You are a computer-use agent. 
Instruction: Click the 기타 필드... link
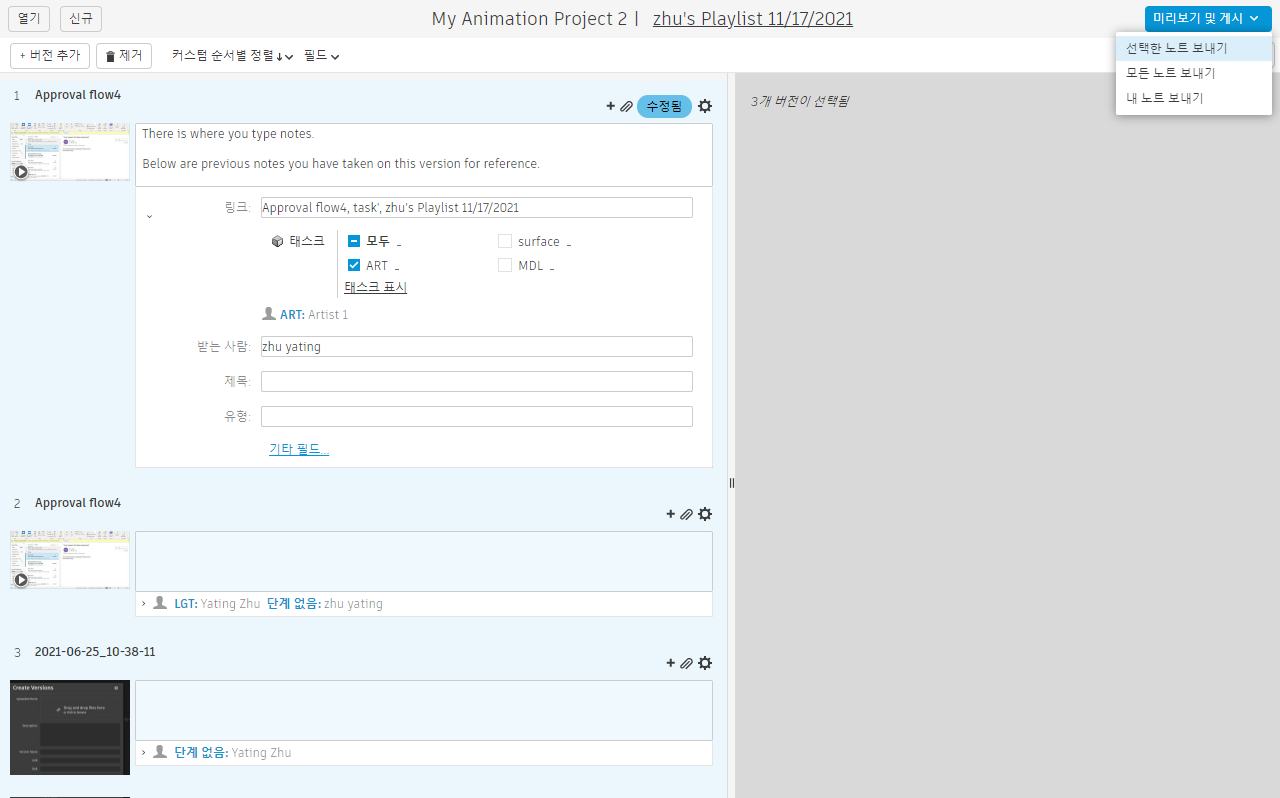tap(299, 449)
